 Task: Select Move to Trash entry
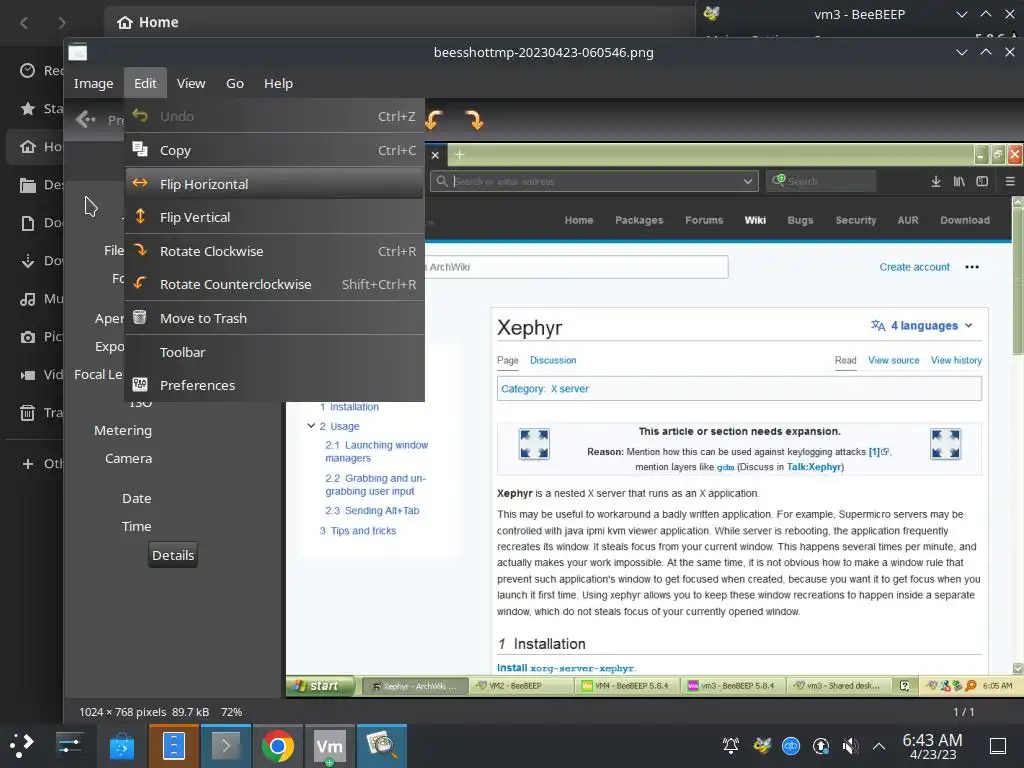pyautogui.click(x=274, y=318)
